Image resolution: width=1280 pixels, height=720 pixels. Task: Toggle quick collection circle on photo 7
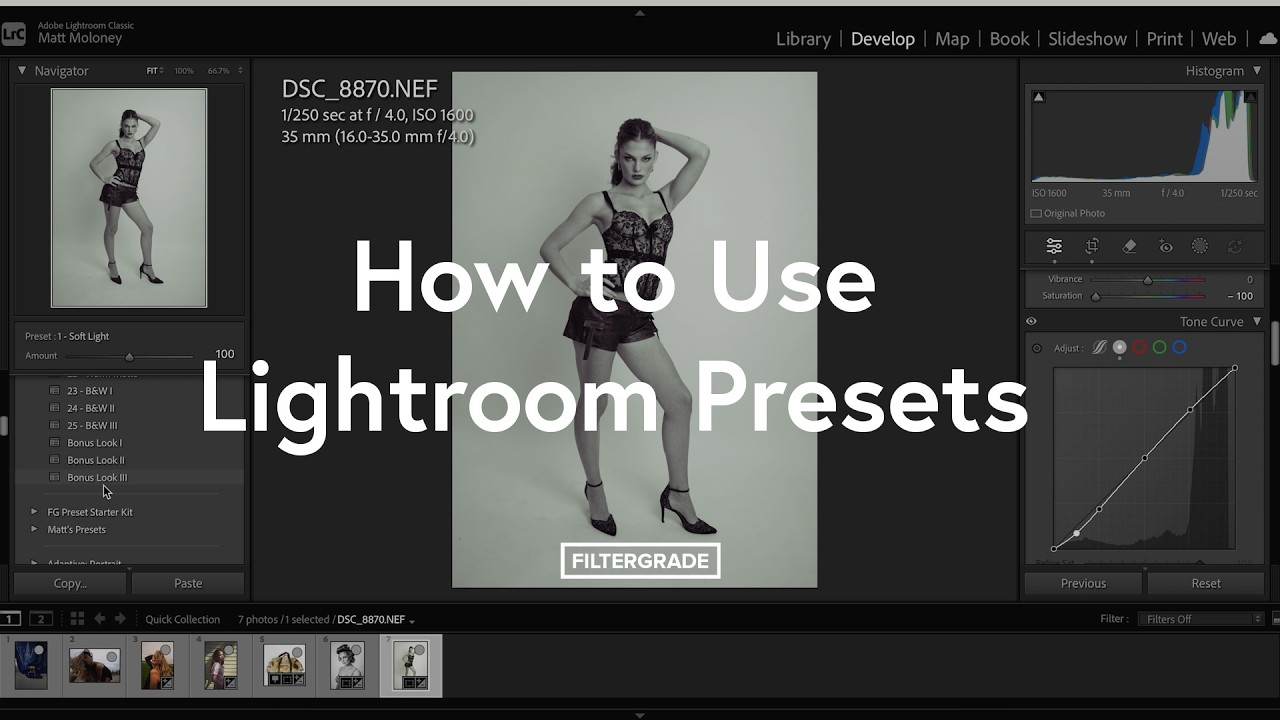421,650
